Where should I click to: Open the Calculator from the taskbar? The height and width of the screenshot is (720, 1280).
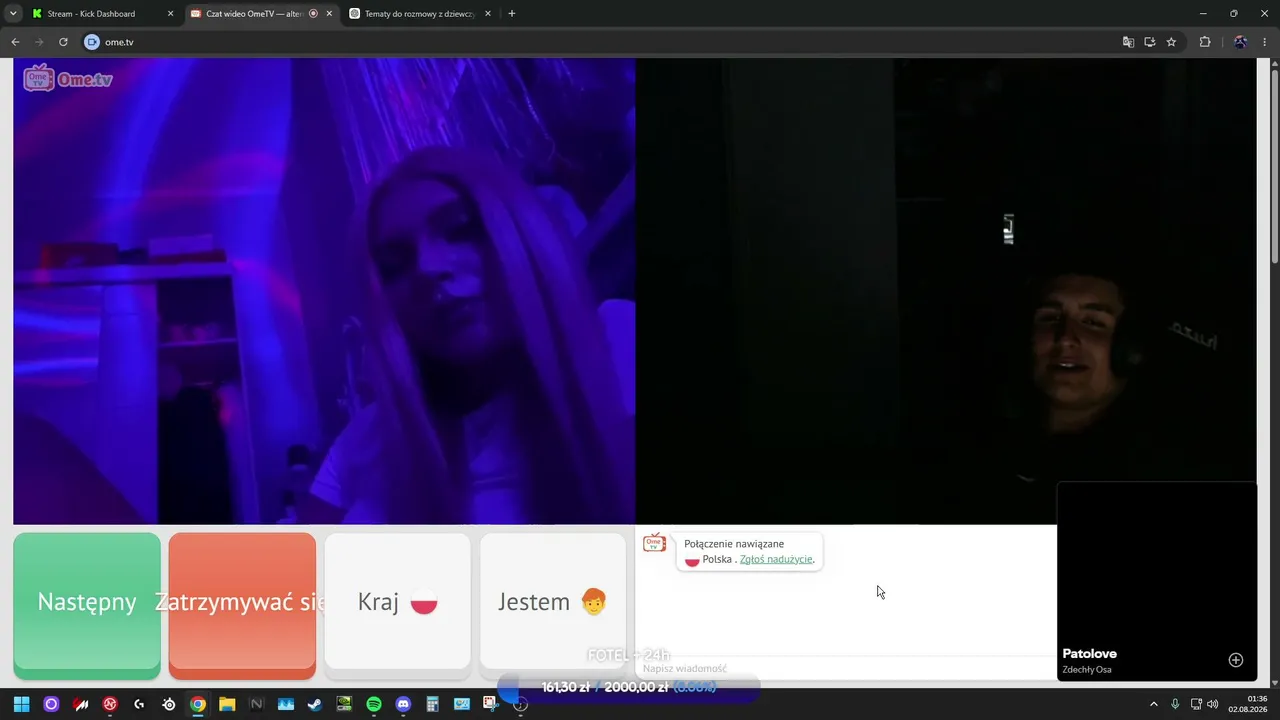(x=432, y=704)
